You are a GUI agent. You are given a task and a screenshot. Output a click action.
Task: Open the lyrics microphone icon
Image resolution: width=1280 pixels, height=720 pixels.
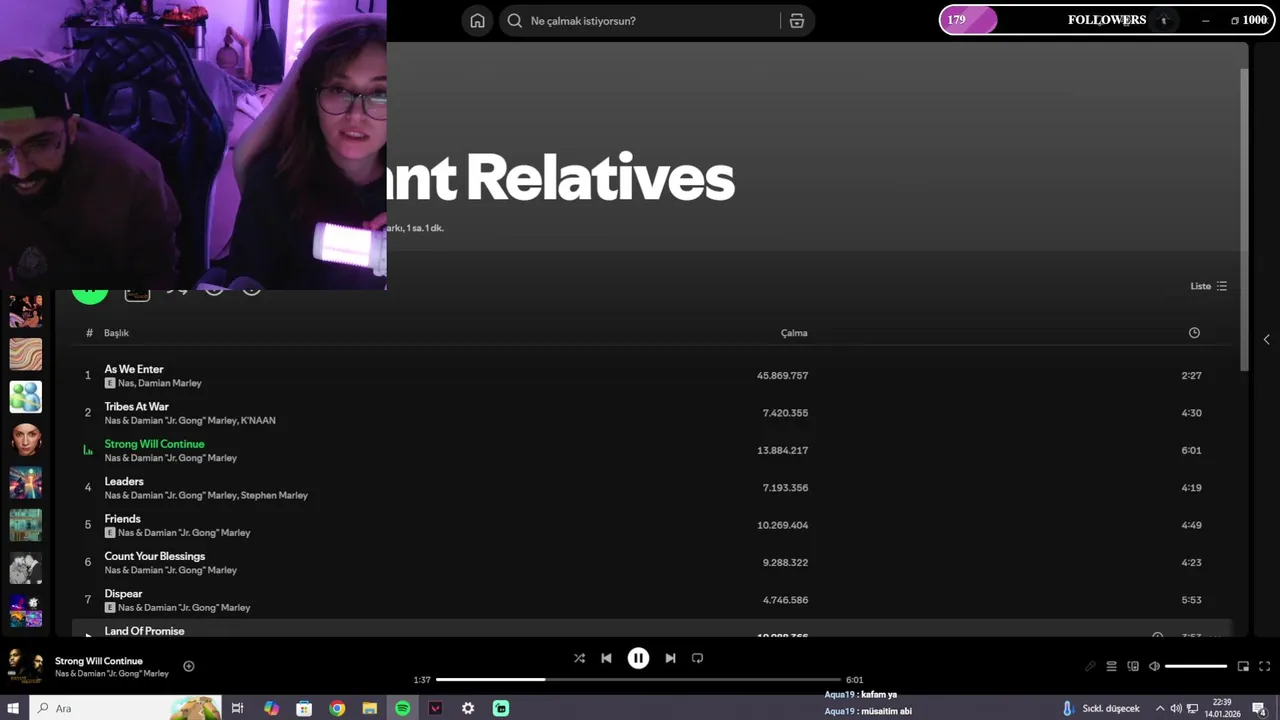1090,666
